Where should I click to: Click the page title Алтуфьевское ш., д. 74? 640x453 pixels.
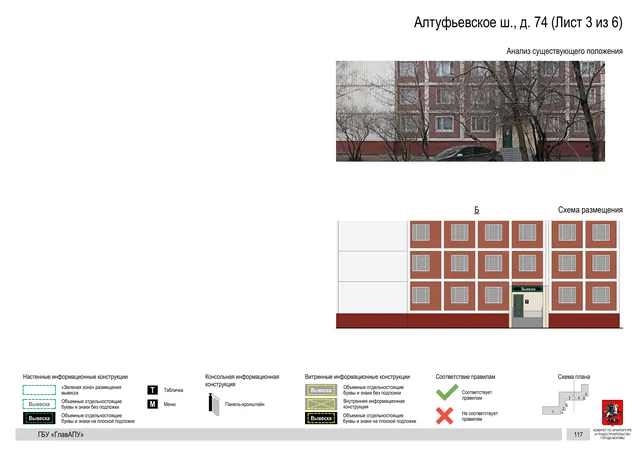tap(518, 22)
